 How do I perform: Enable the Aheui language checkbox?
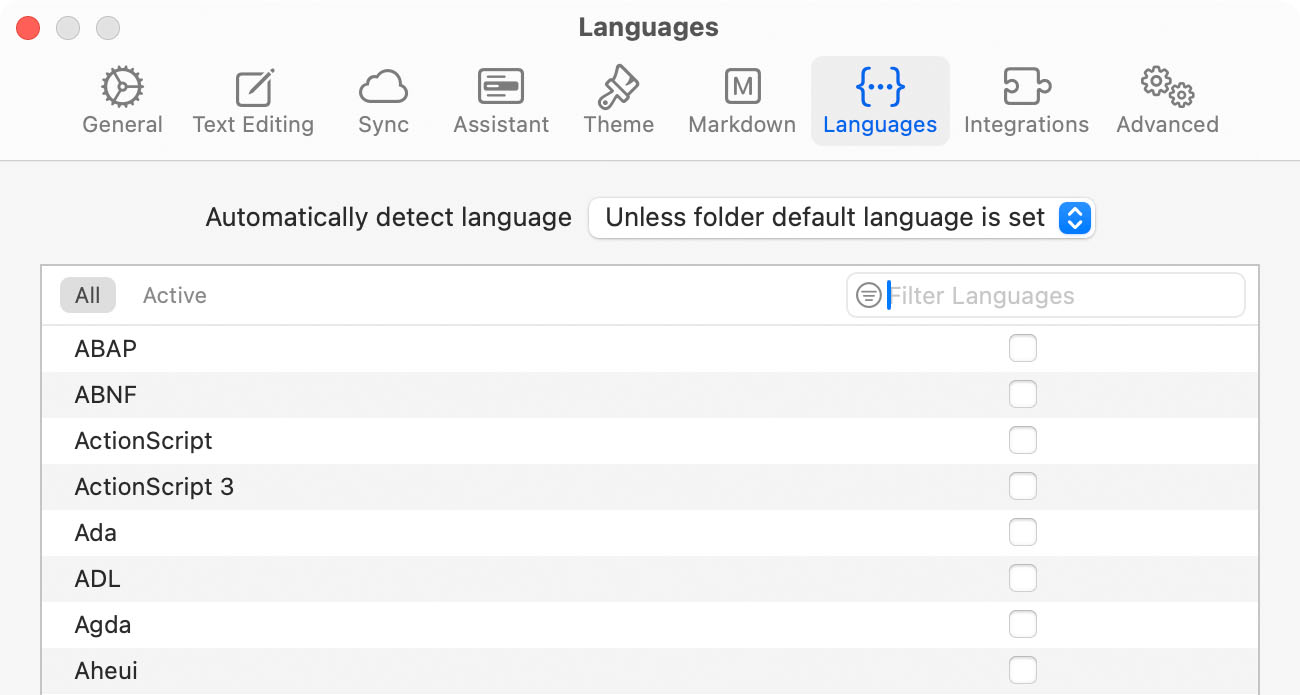click(x=1022, y=670)
